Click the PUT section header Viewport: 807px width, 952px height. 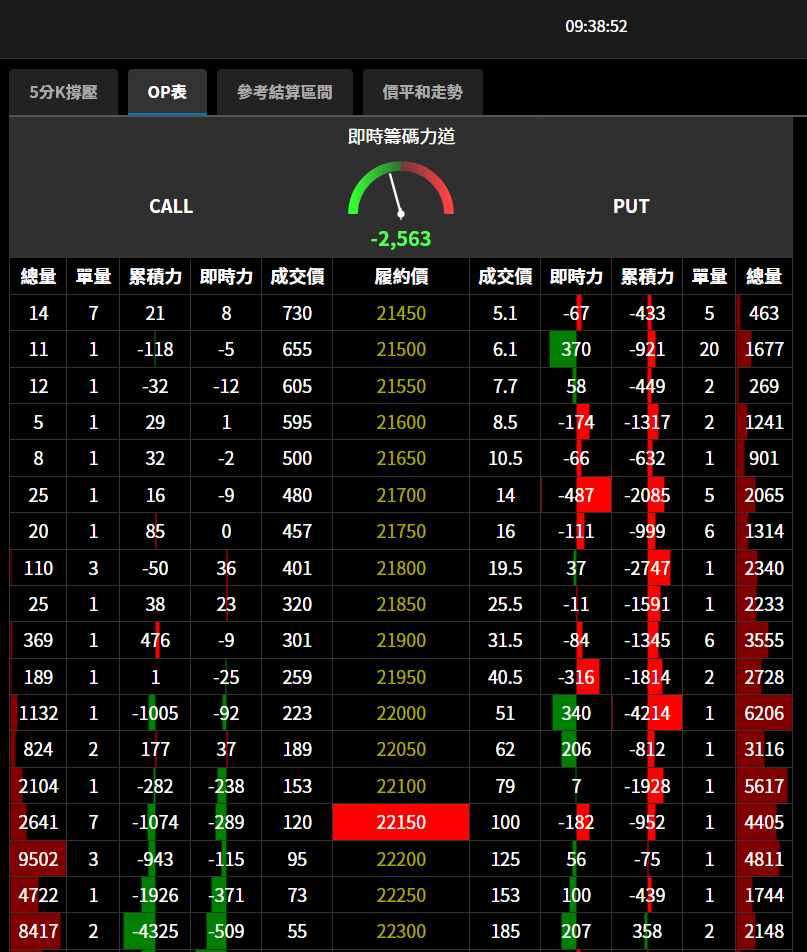631,206
